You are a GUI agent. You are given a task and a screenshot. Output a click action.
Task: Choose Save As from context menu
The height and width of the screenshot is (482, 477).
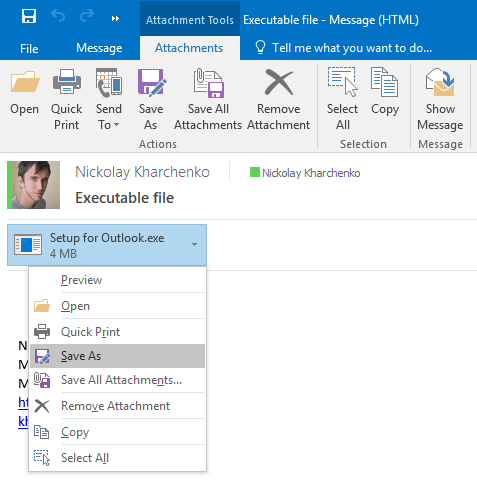click(x=117, y=356)
